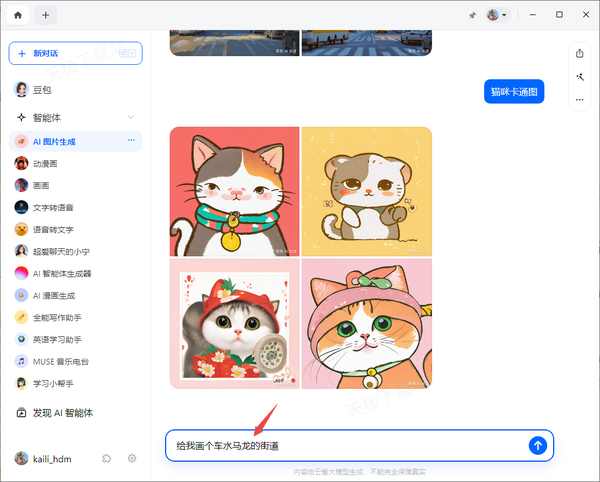The width and height of the screenshot is (600, 482).
Task: Click the 画画 avatar icon
Action: click(21, 186)
